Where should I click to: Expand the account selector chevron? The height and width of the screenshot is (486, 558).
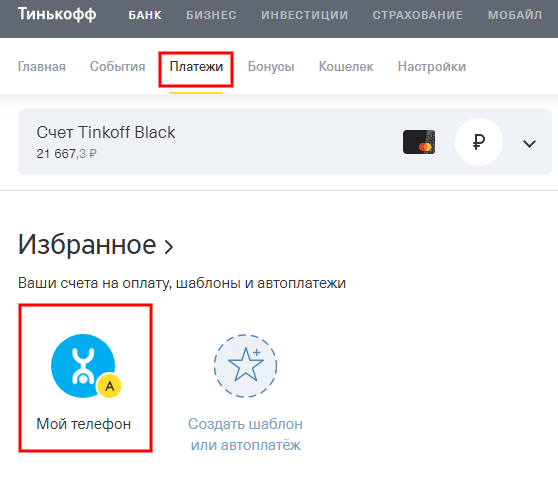point(529,143)
